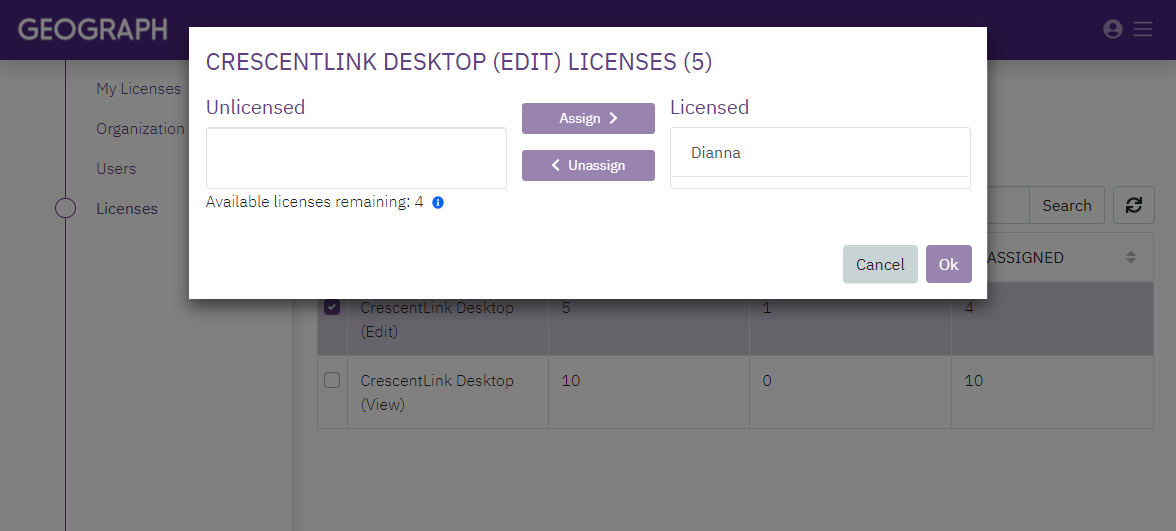Click the 'Available licenses remaining: 4' text
This screenshot has width=1176, height=531.
tap(314, 202)
